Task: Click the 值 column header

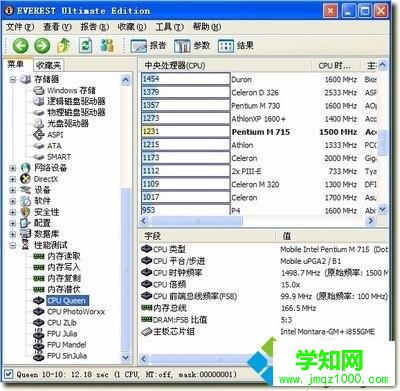Action: 332,236
